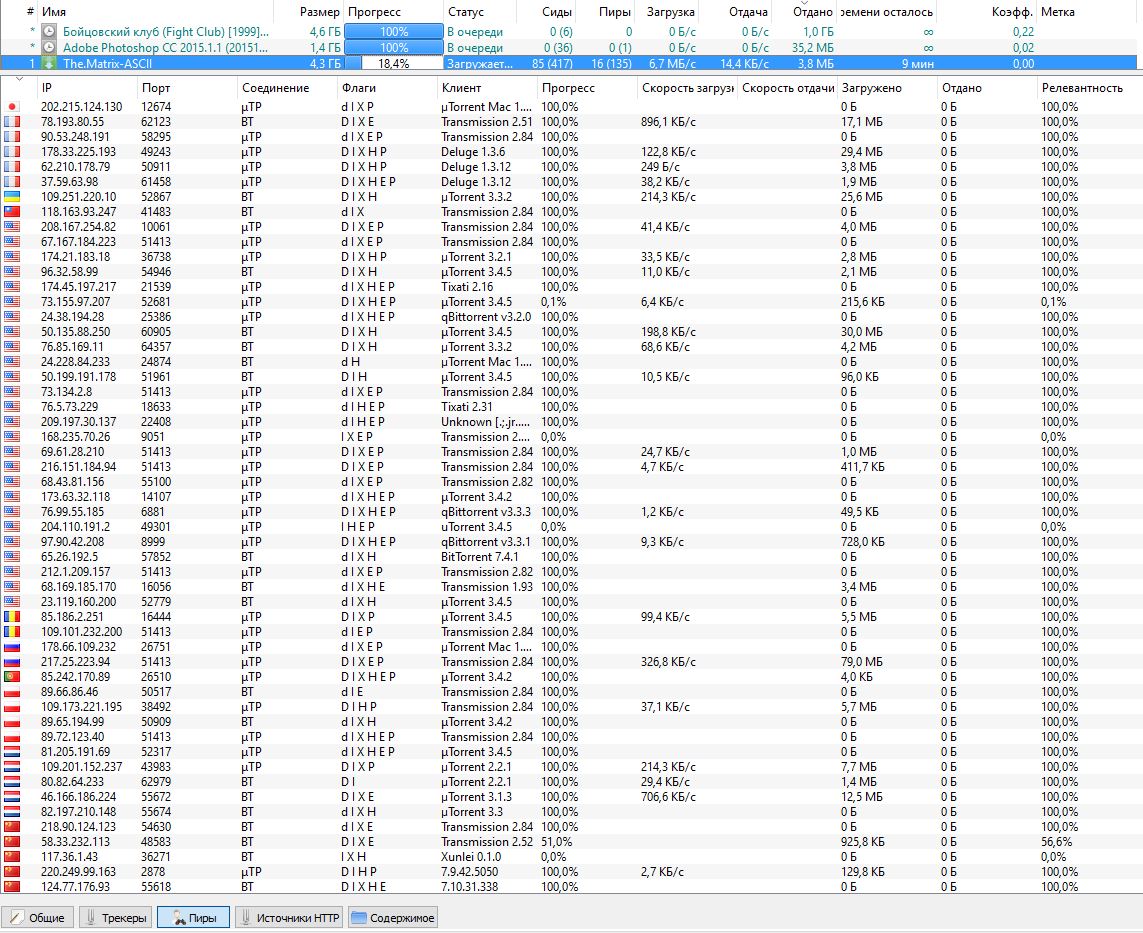Click the Tixati 2.16 client cell

[x=467, y=286]
